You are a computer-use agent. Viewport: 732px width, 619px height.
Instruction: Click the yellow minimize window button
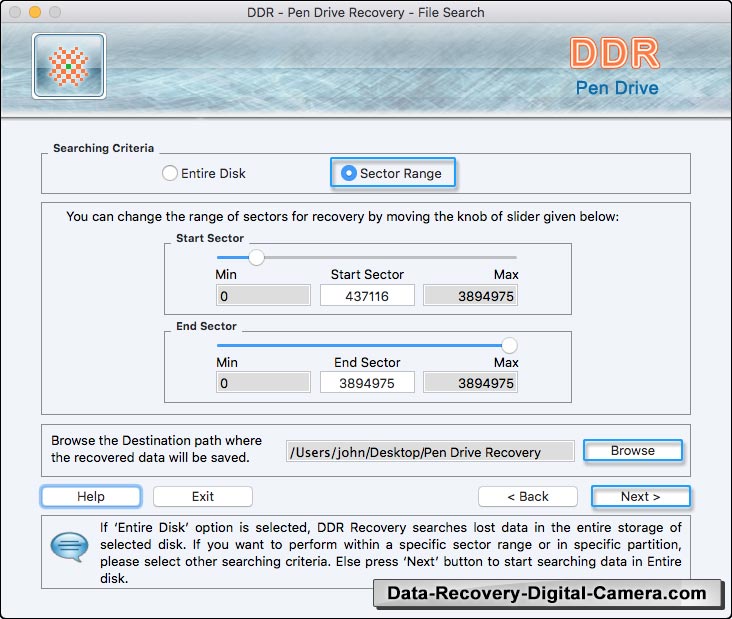tap(35, 12)
